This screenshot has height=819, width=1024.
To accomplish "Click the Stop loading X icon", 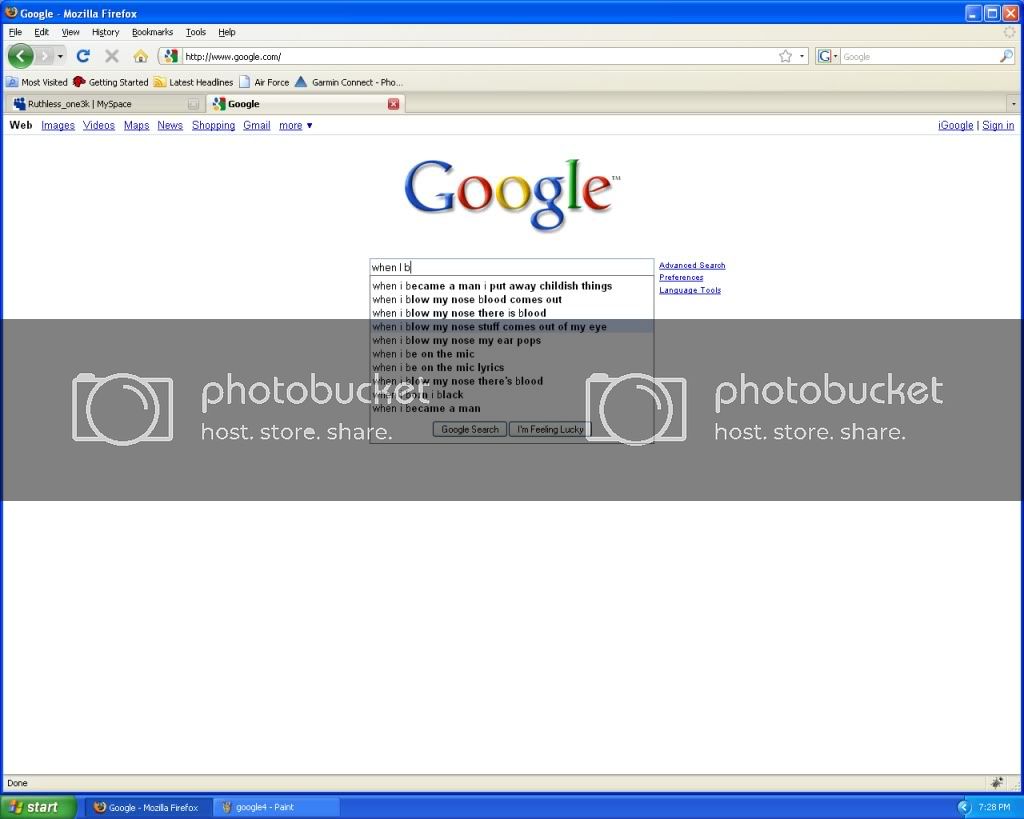I will click(x=112, y=56).
